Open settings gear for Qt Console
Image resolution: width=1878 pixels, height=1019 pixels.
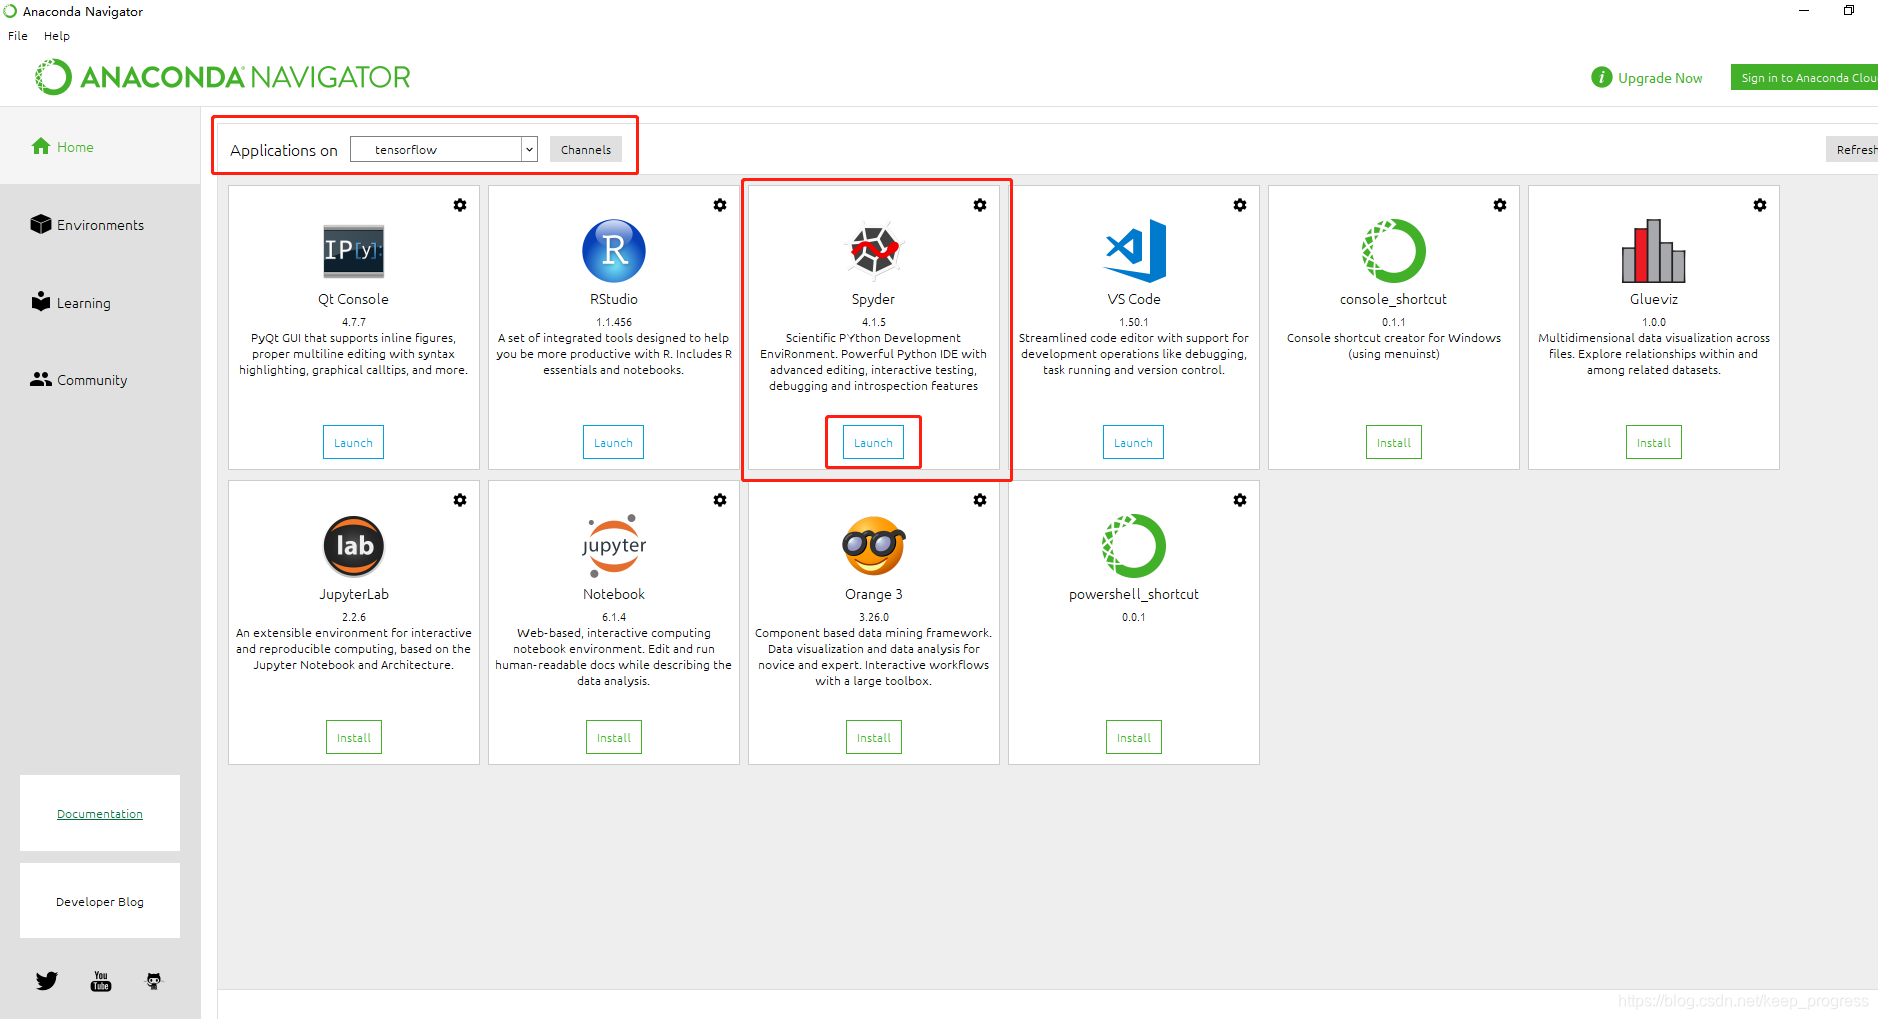[460, 205]
